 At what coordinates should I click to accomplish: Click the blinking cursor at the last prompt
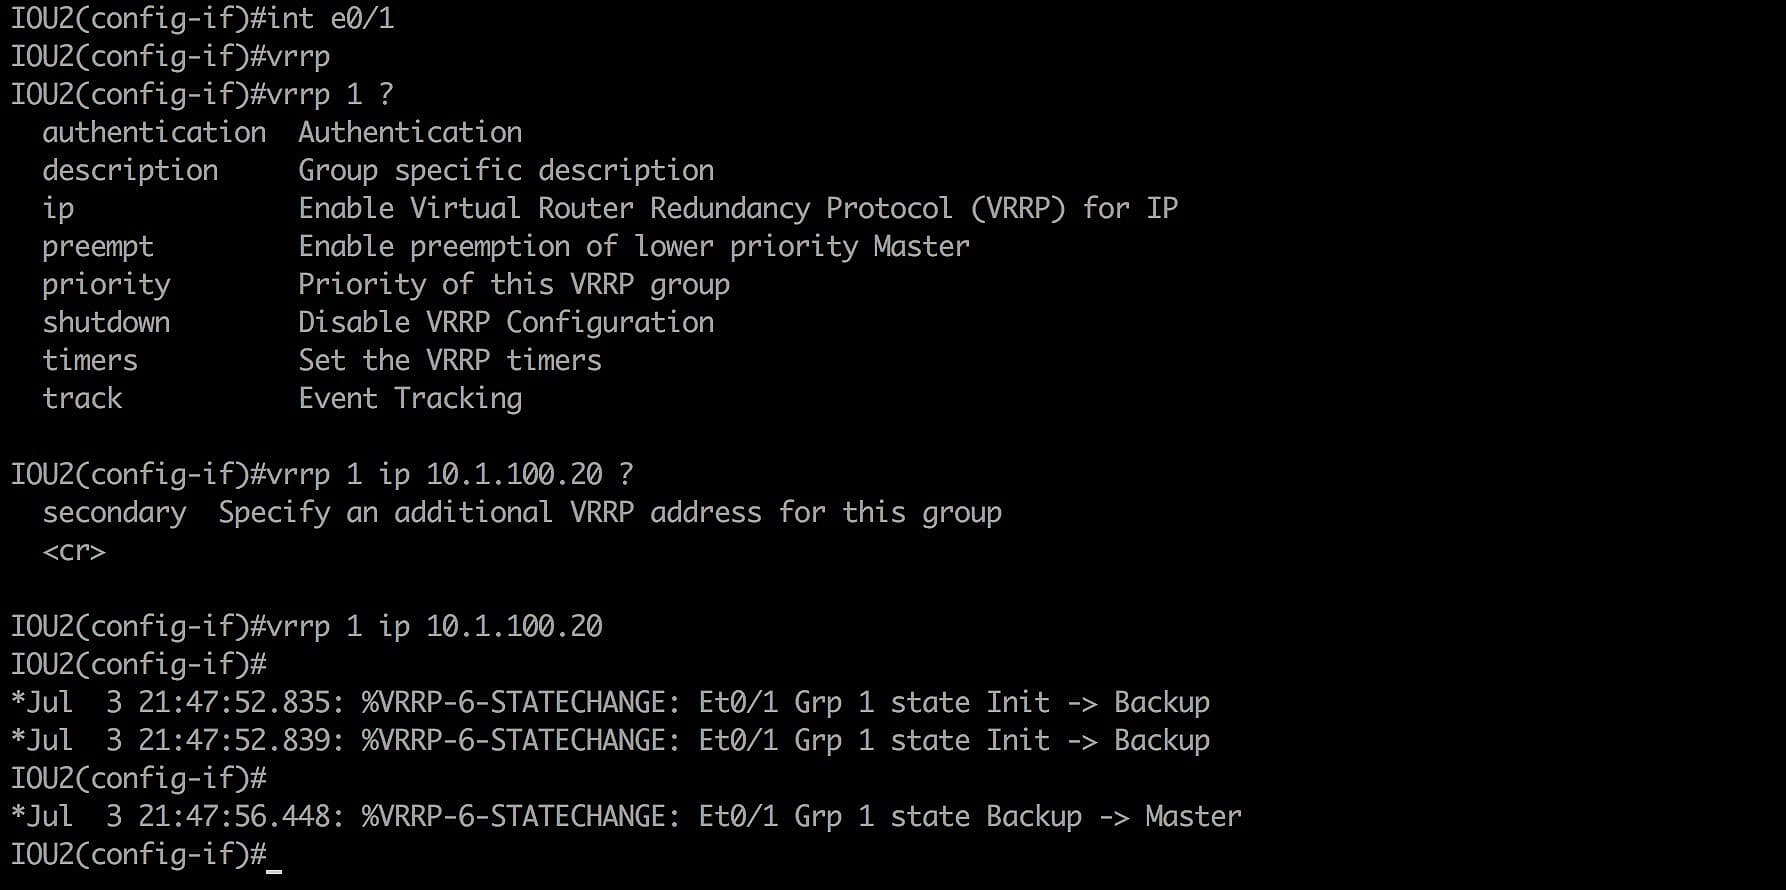274,857
